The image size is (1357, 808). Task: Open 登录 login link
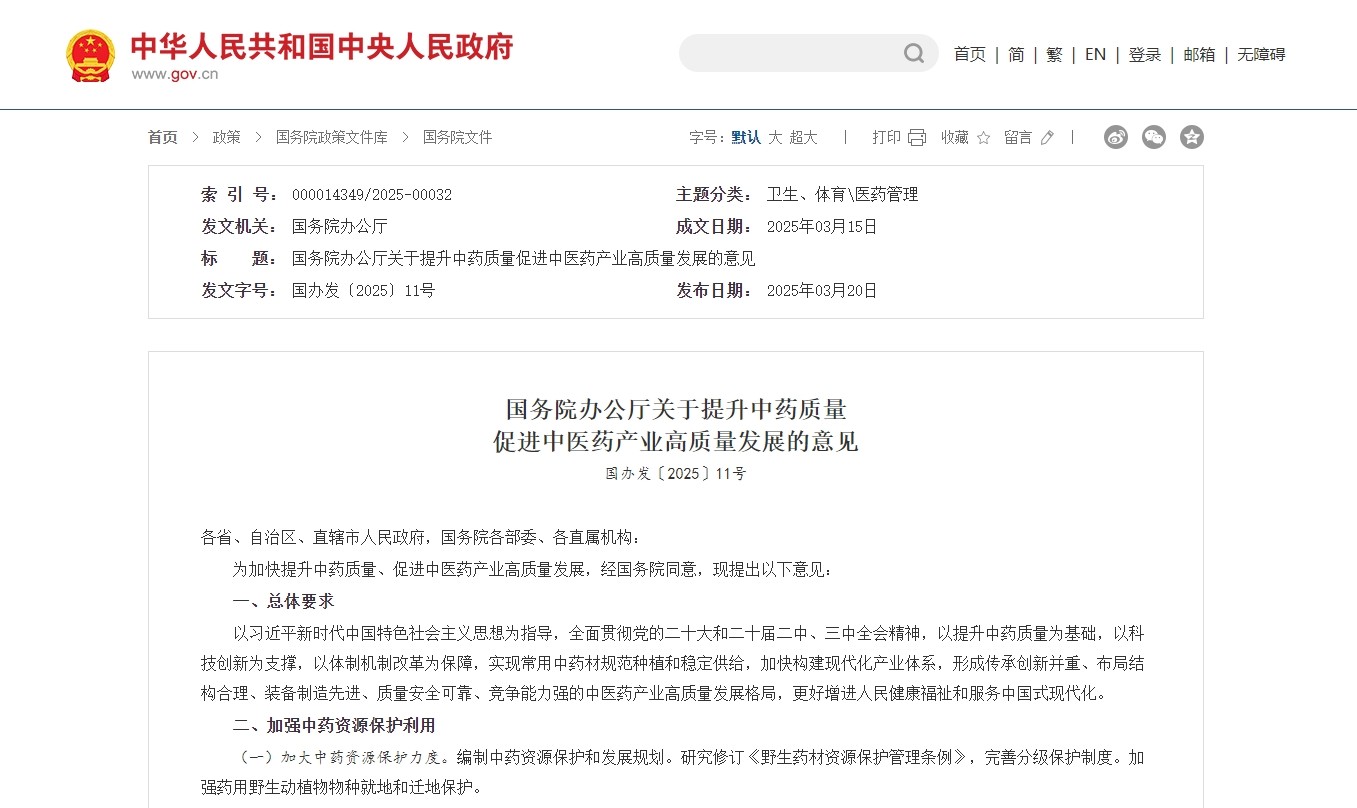[x=1144, y=55]
